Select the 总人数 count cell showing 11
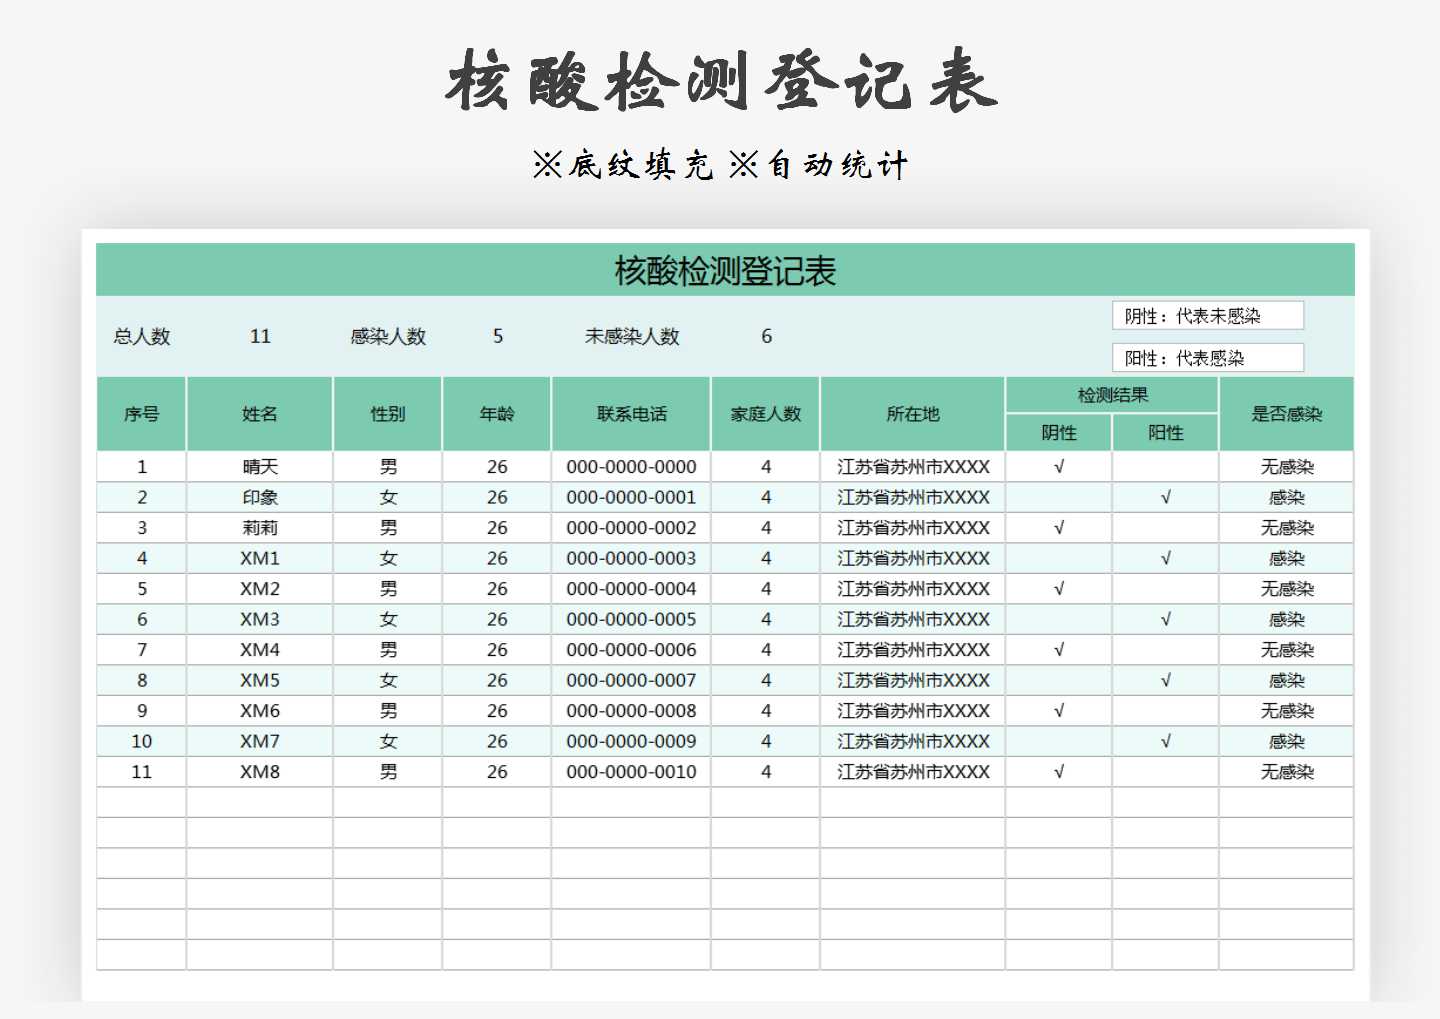Screen dimensions: 1440x1019 click(x=261, y=336)
